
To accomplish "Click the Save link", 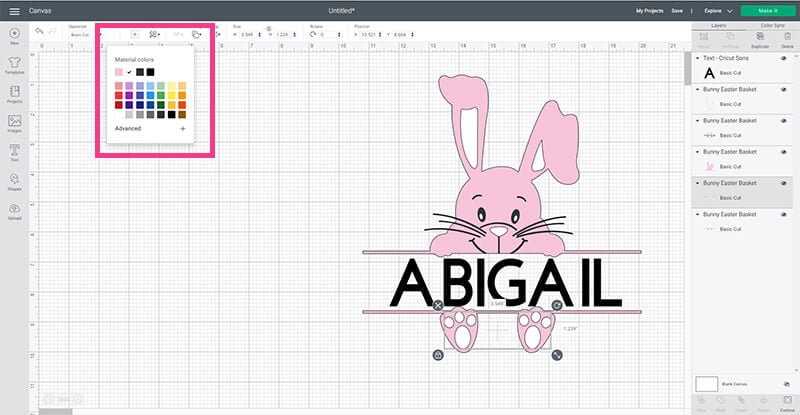I will click(677, 10).
